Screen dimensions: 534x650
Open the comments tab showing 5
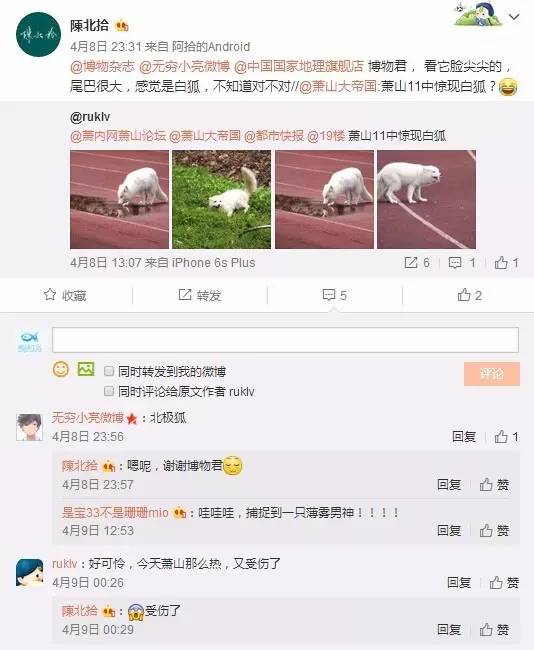[335, 295]
